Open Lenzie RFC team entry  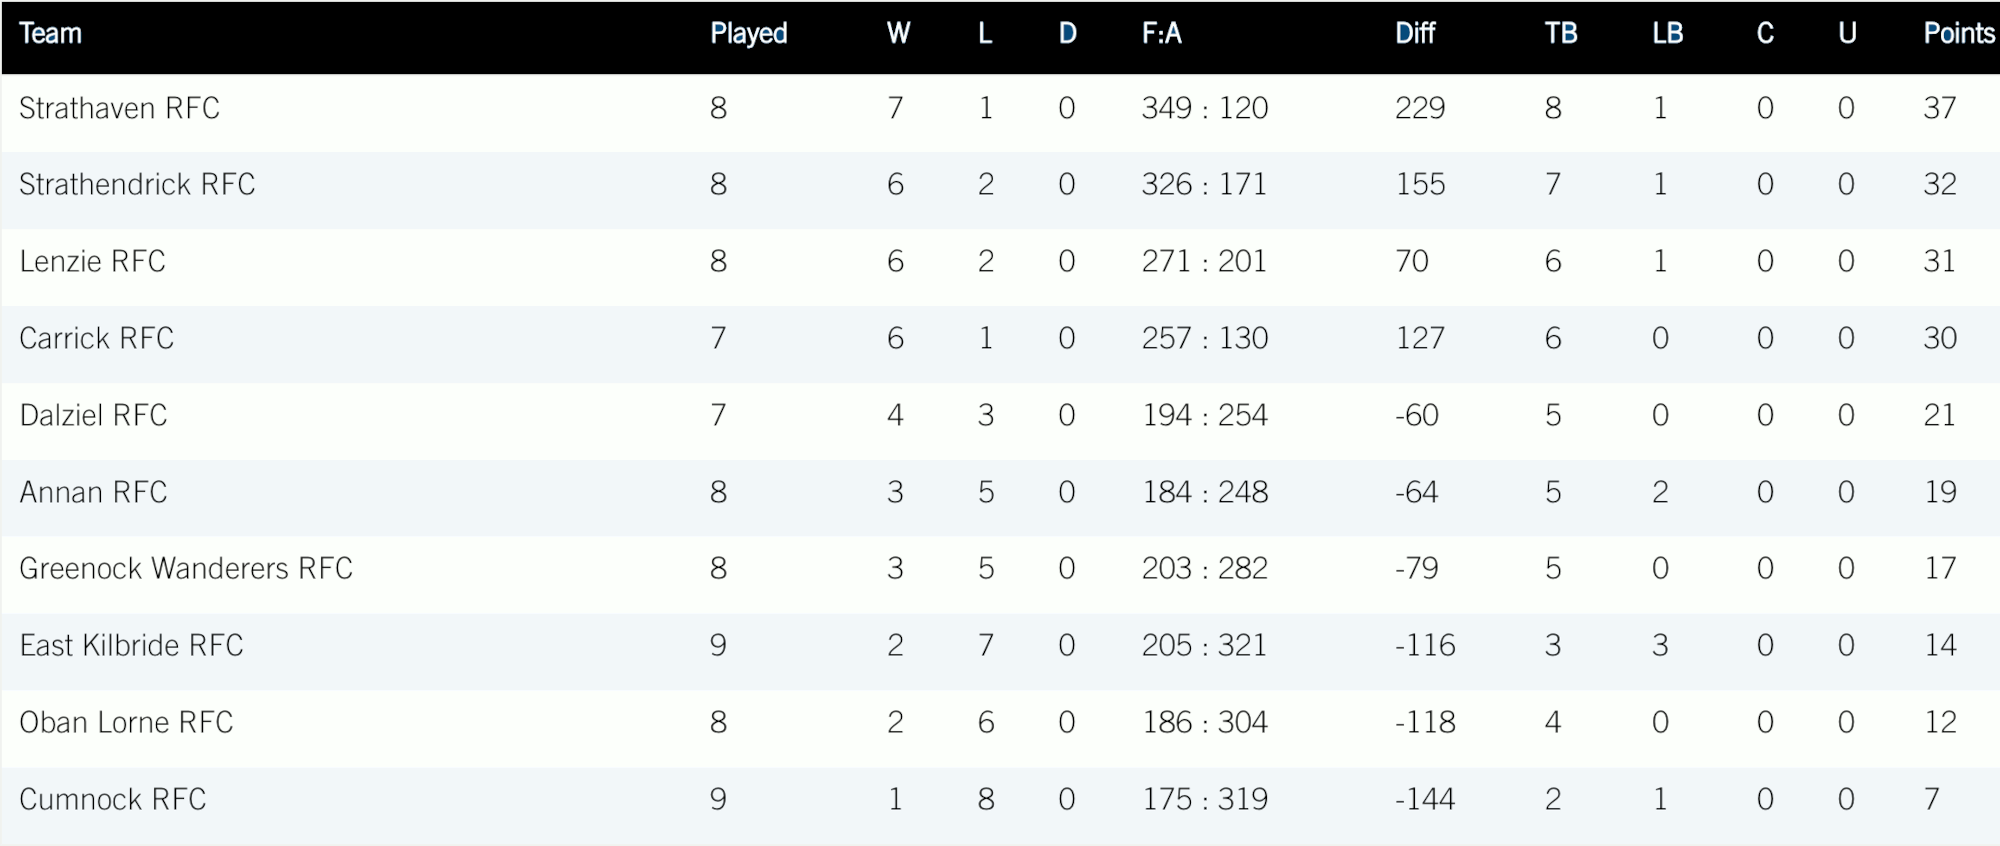[92, 262]
